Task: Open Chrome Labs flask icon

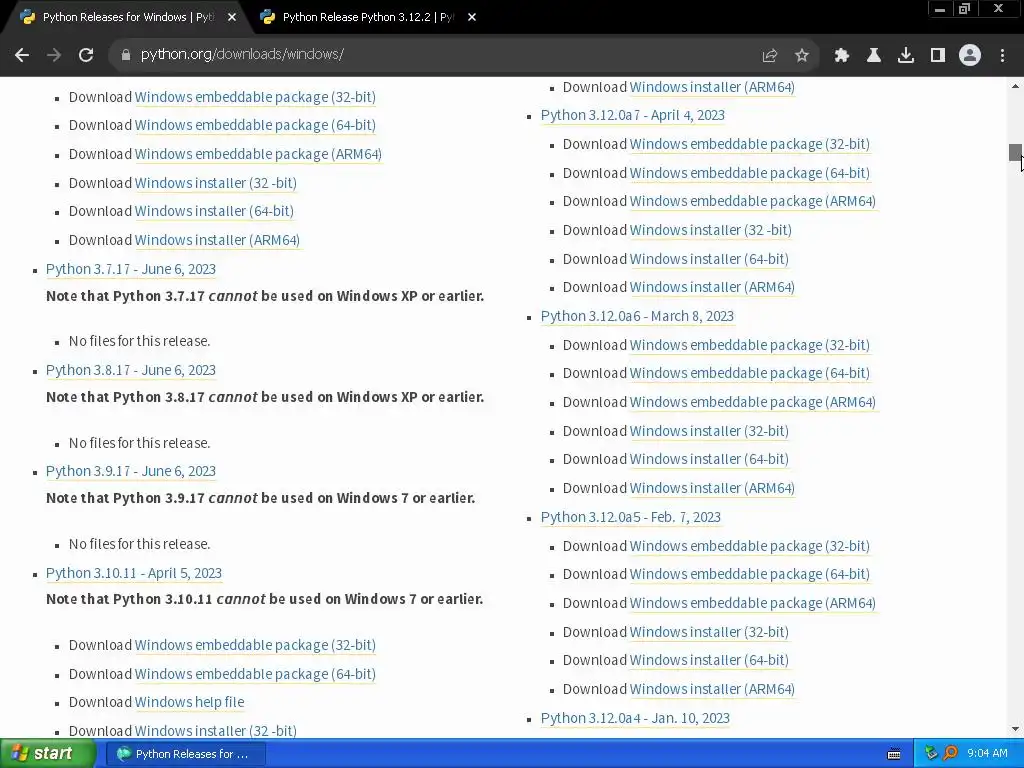Action: [x=874, y=56]
